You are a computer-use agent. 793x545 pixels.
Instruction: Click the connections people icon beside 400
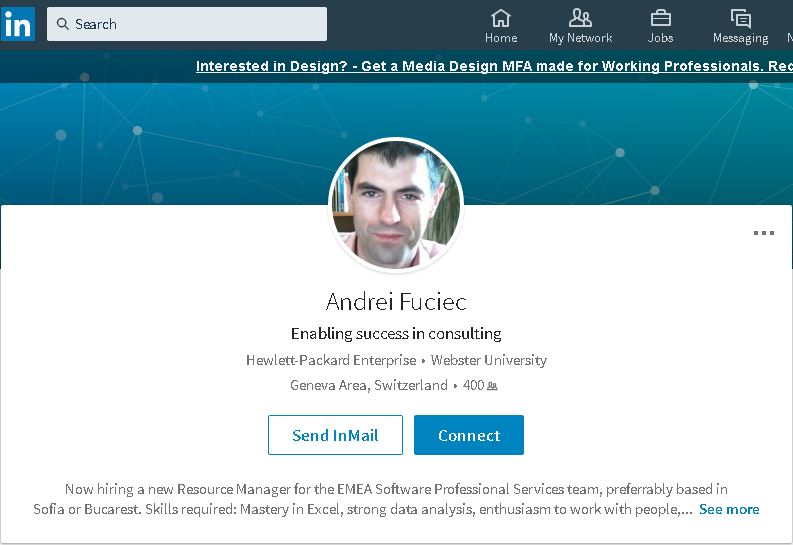tap(492, 386)
